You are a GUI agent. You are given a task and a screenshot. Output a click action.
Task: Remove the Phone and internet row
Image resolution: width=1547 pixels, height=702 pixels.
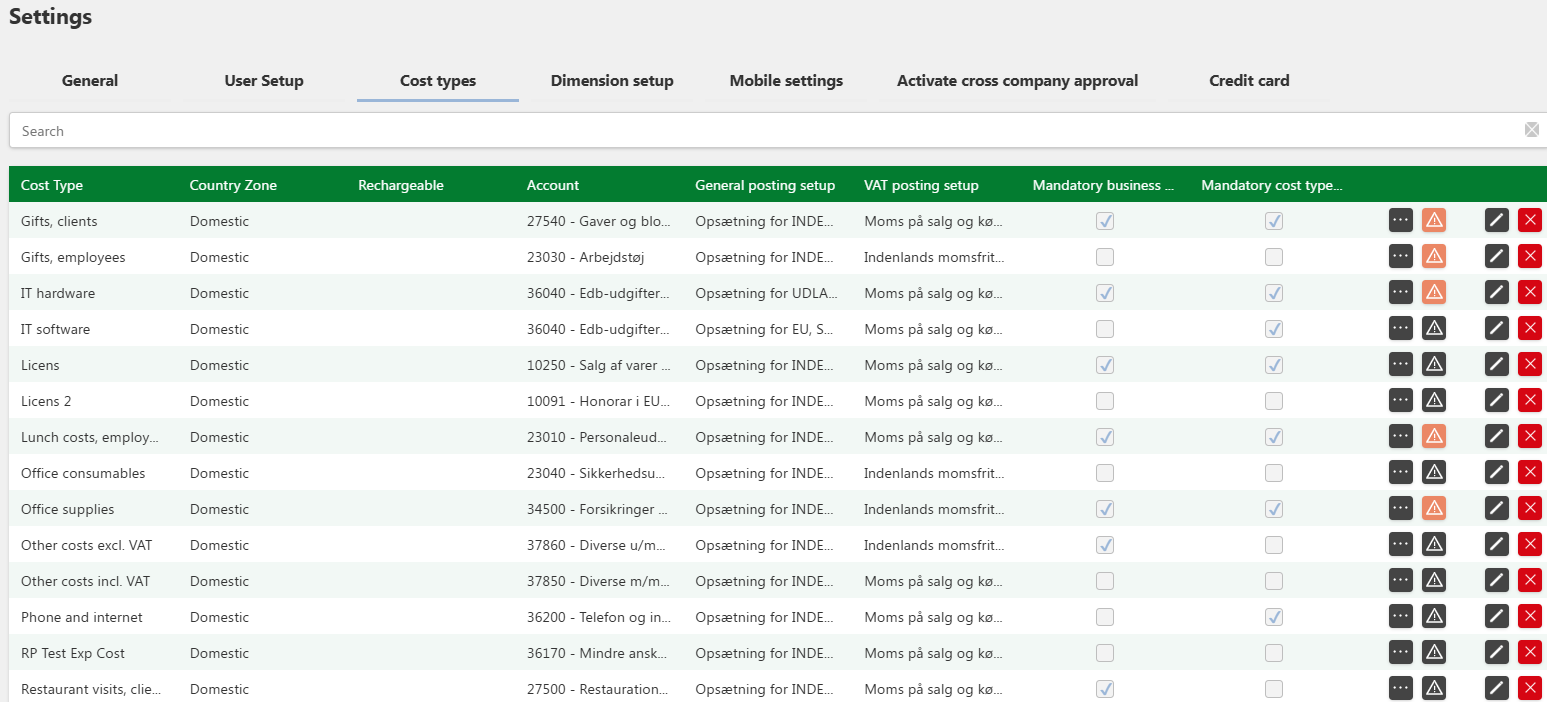point(1529,616)
